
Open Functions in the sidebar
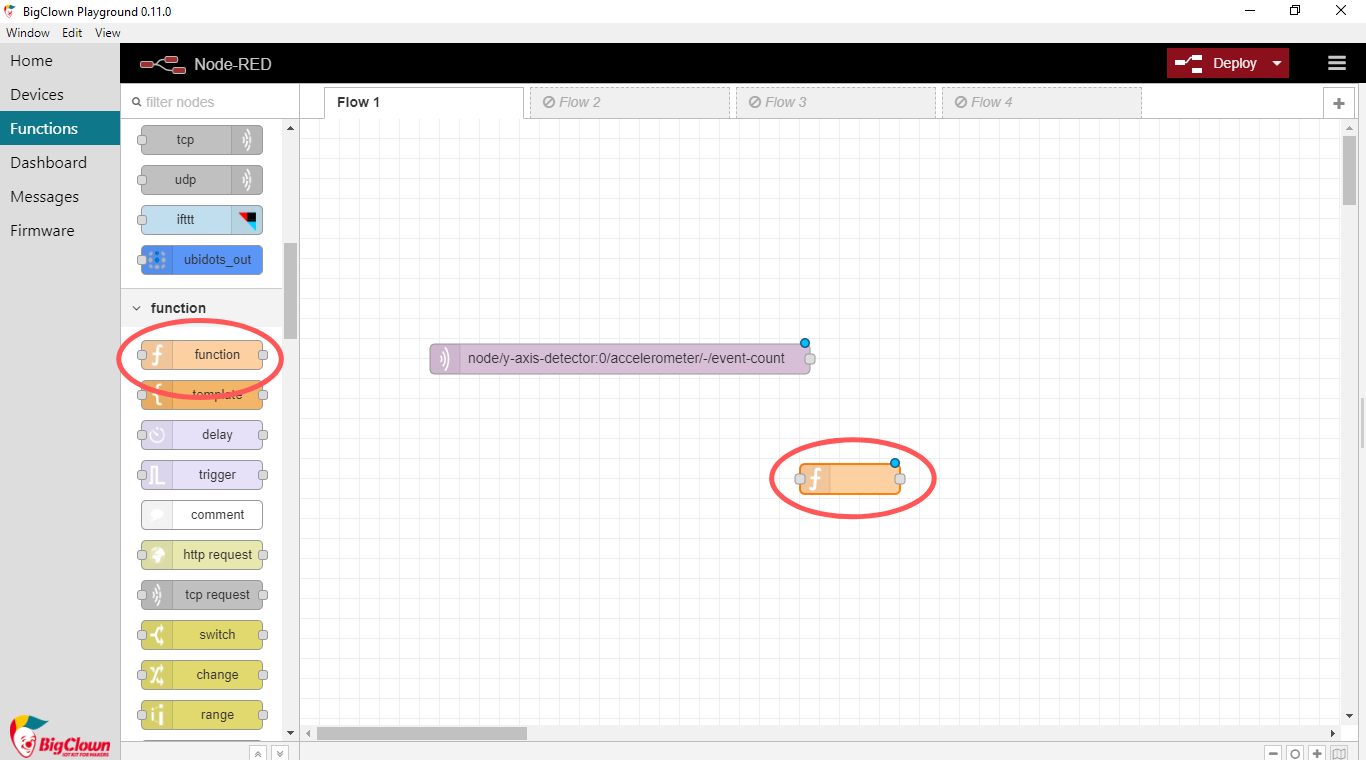pos(60,129)
